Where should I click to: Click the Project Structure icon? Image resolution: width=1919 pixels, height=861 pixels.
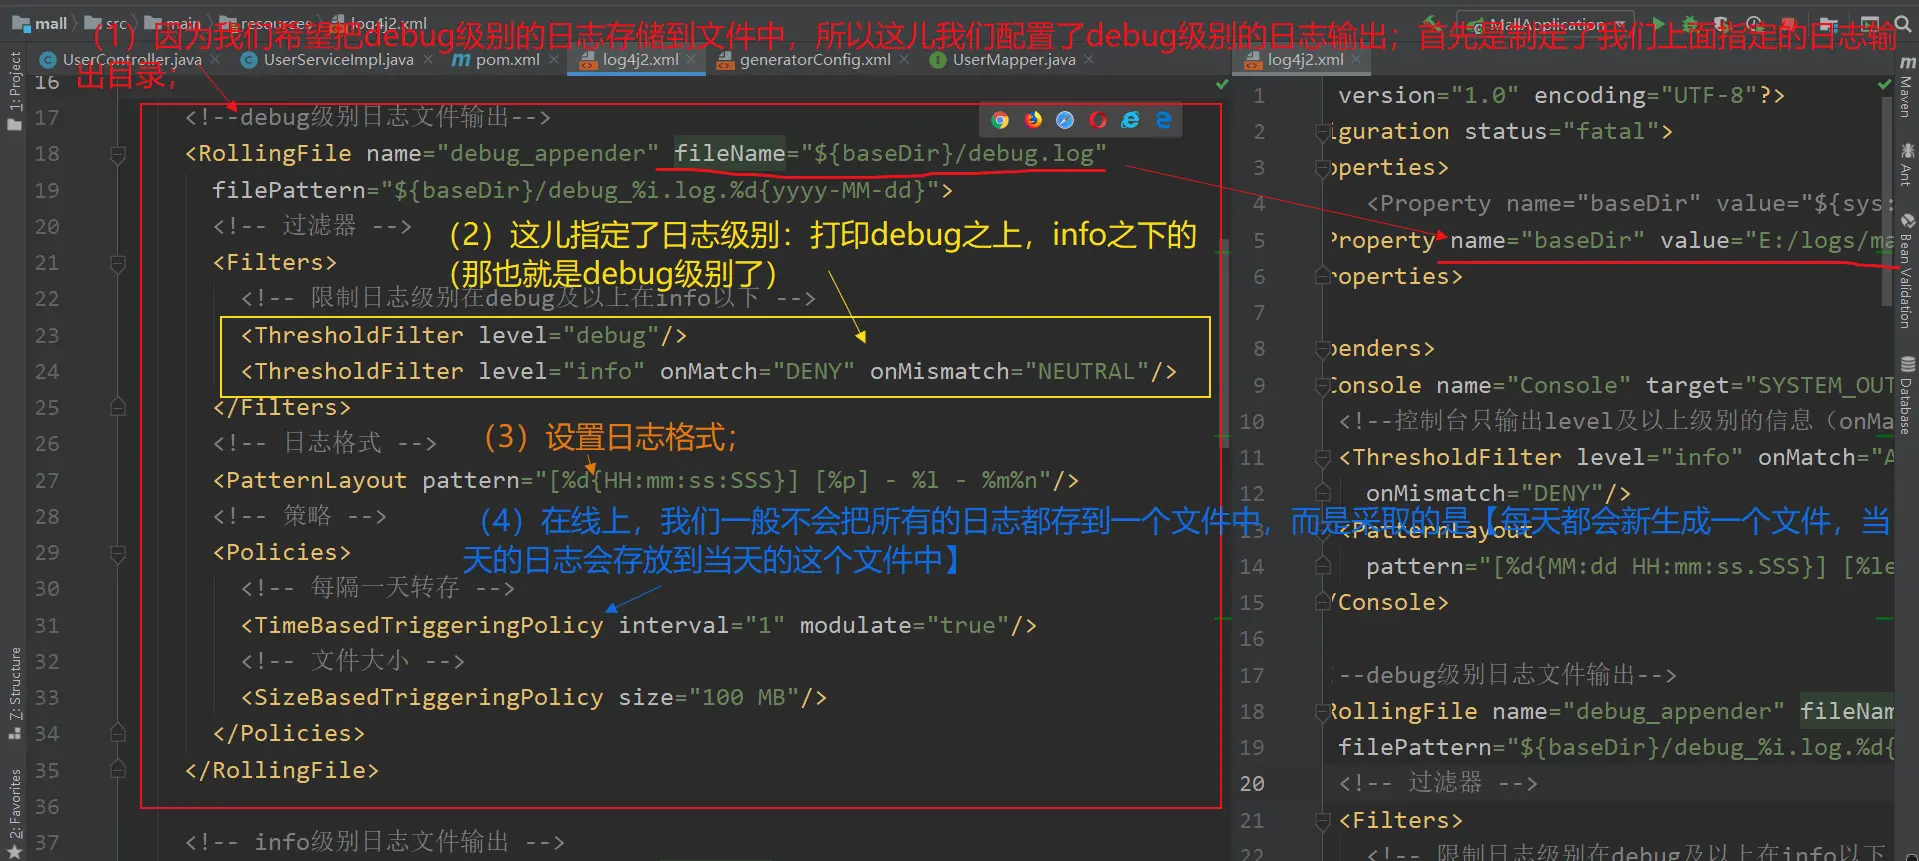click(x=1829, y=23)
